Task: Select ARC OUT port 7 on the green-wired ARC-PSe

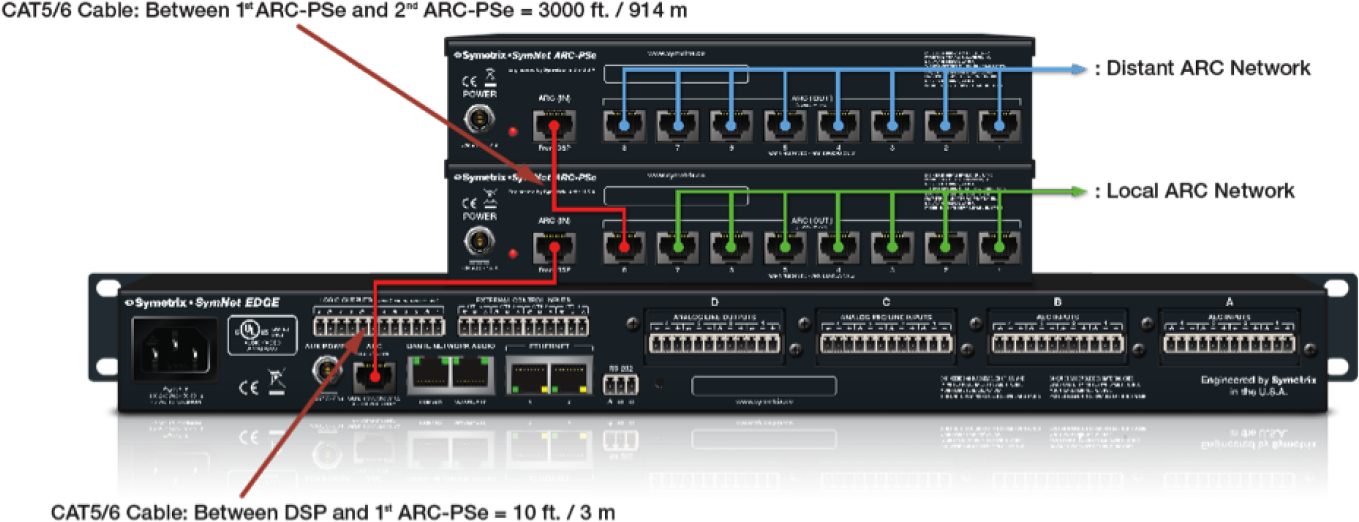Action: [x=678, y=246]
